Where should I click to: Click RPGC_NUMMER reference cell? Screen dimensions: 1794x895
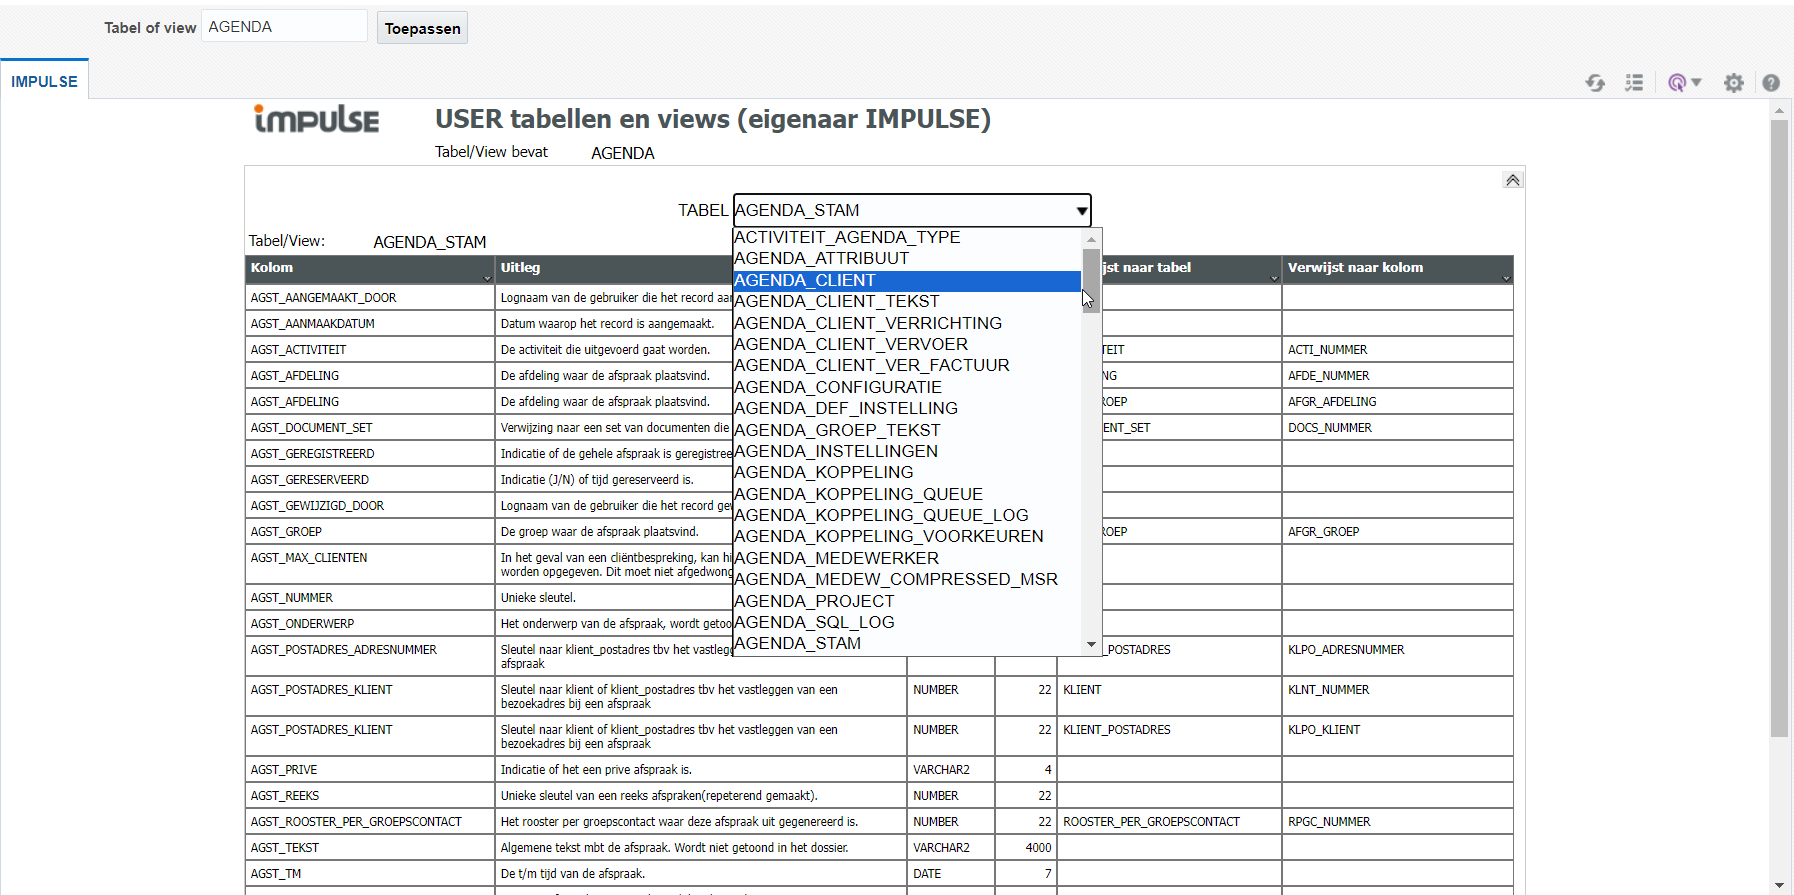(1398, 822)
